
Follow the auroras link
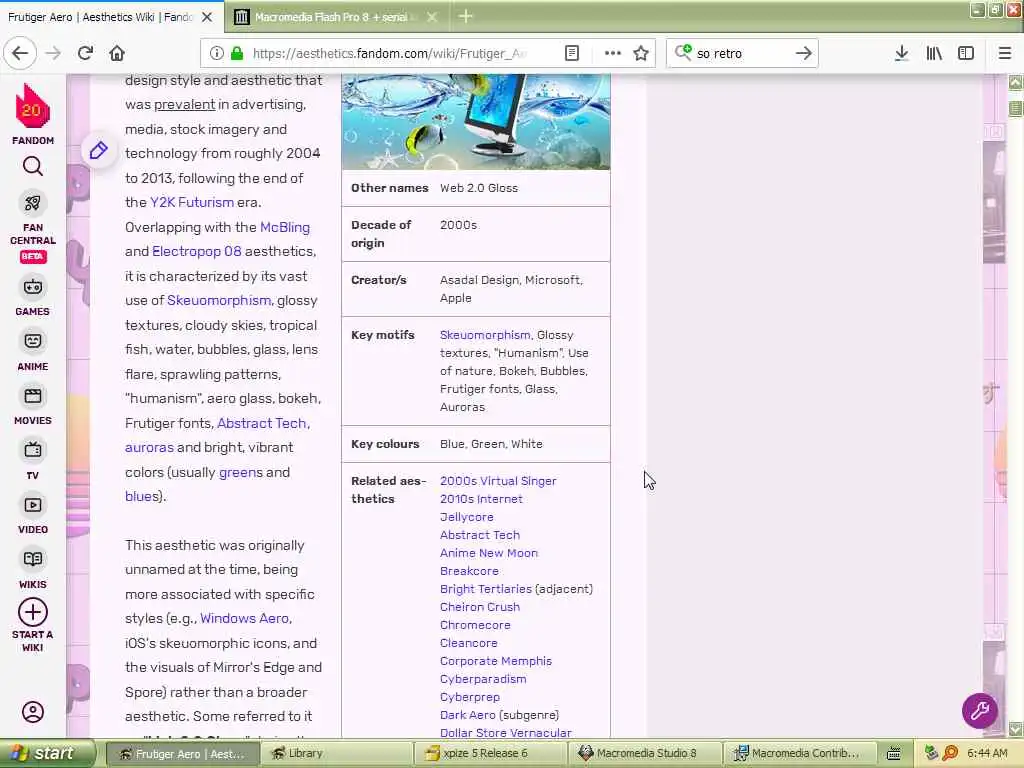(x=149, y=447)
